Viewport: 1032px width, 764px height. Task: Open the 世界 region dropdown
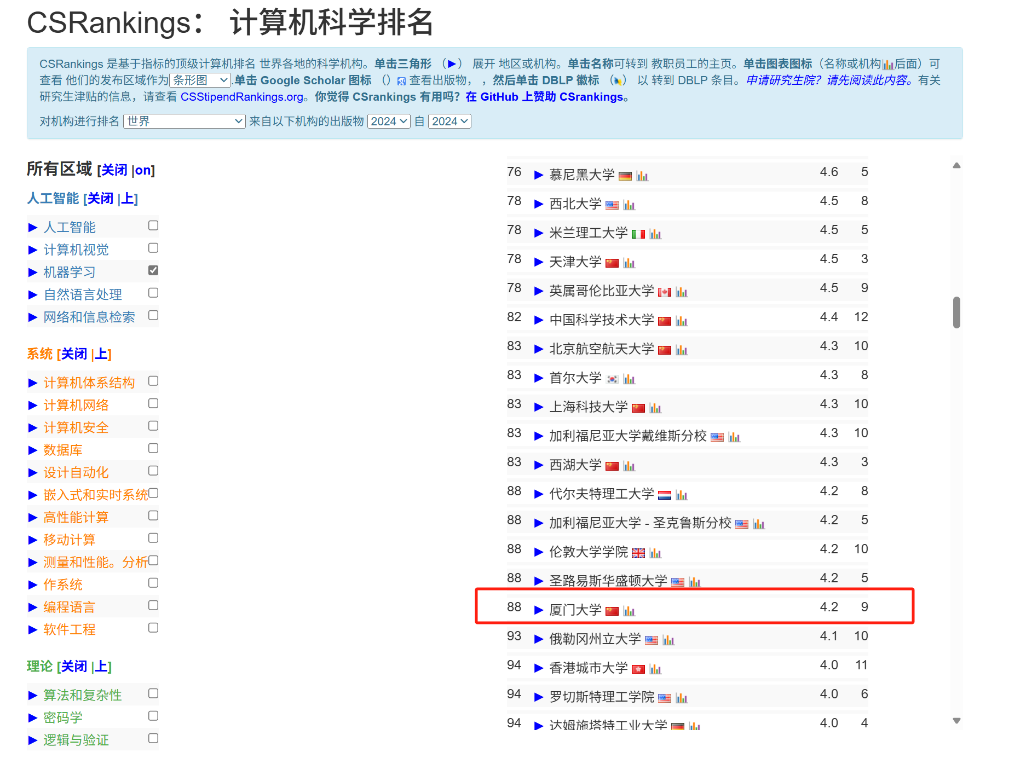[x=184, y=121]
